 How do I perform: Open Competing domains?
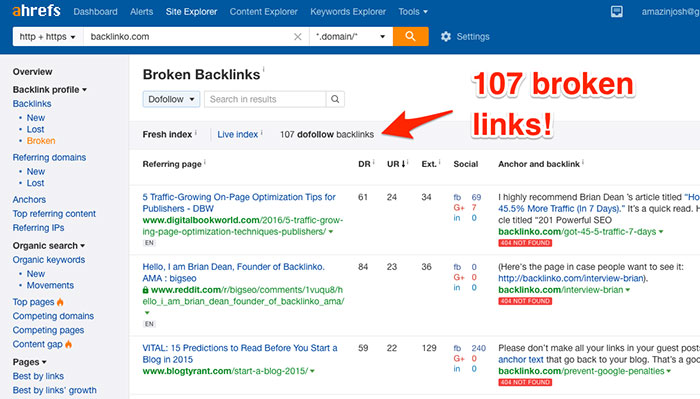pos(53,316)
